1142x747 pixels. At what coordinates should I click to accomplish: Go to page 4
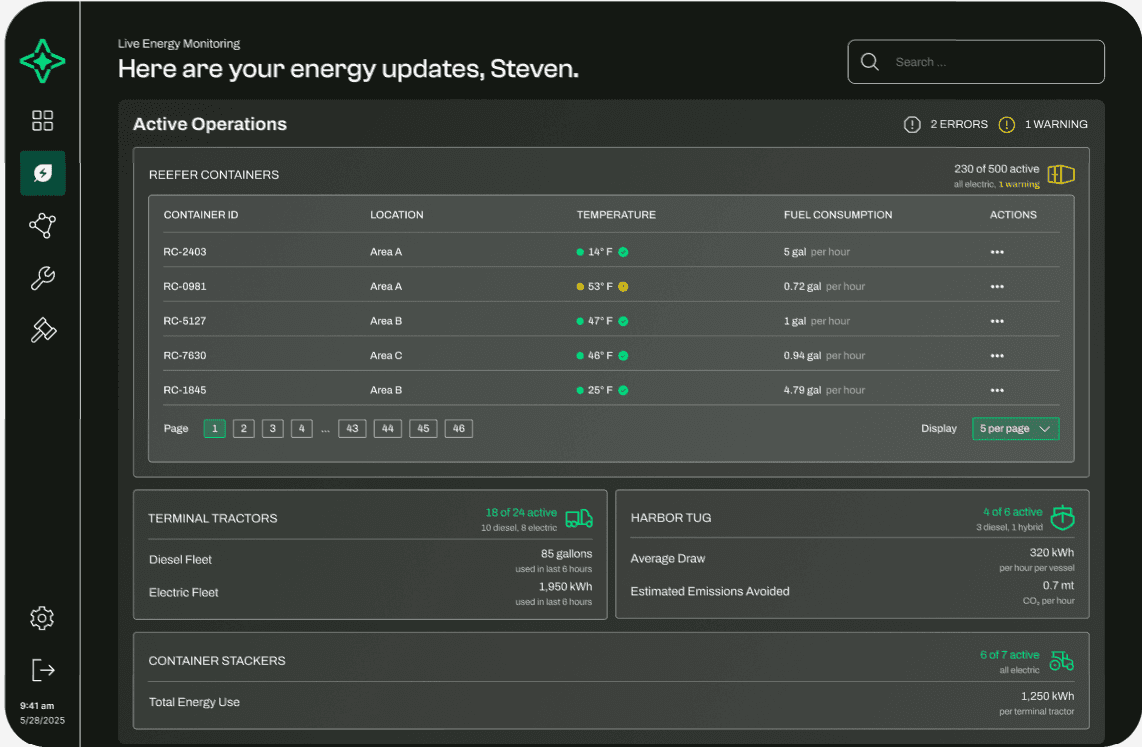click(x=302, y=429)
